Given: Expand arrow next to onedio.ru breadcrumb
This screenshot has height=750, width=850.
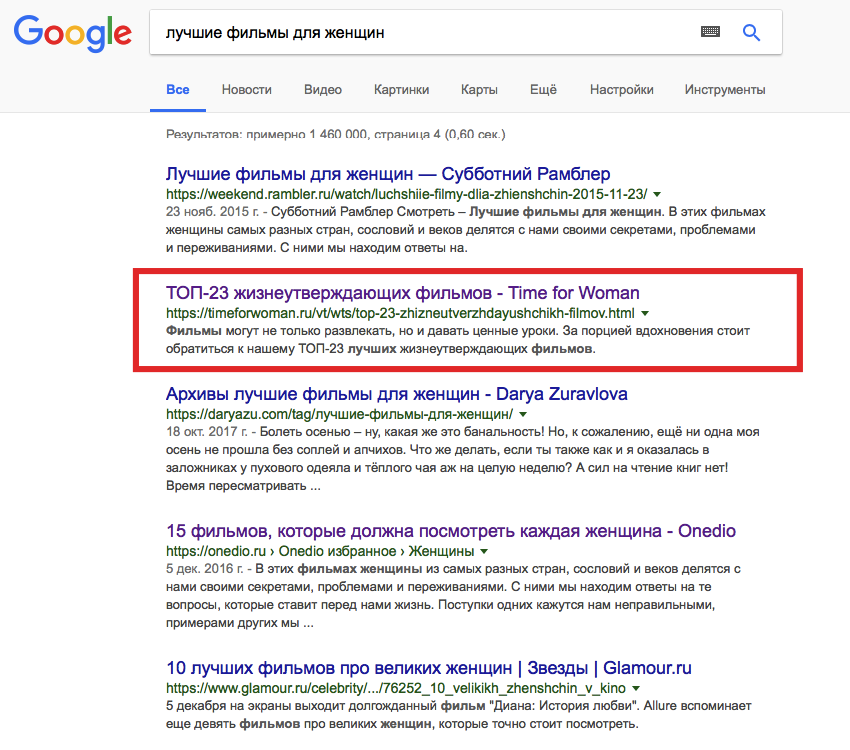Looking at the screenshot, I should click(x=484, y=551).
